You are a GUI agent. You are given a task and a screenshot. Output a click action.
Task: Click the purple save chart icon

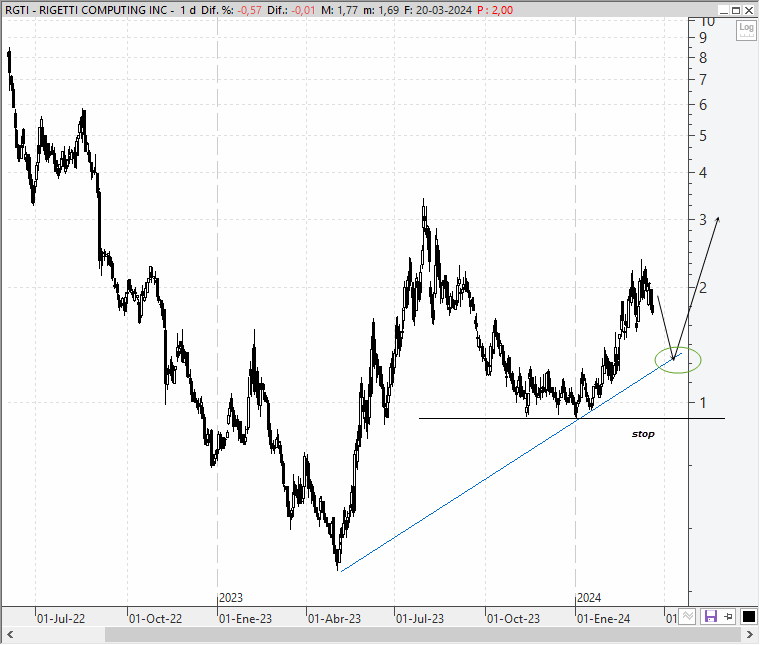point(711,616)
